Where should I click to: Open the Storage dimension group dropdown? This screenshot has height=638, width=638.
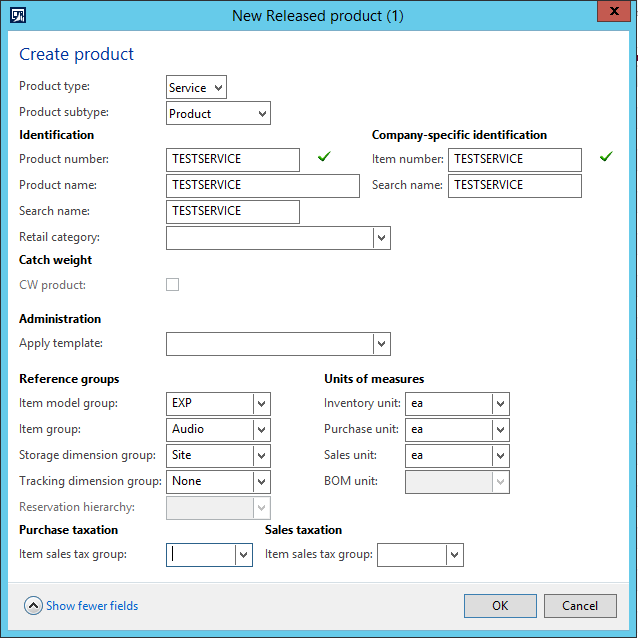coord(261,456)
